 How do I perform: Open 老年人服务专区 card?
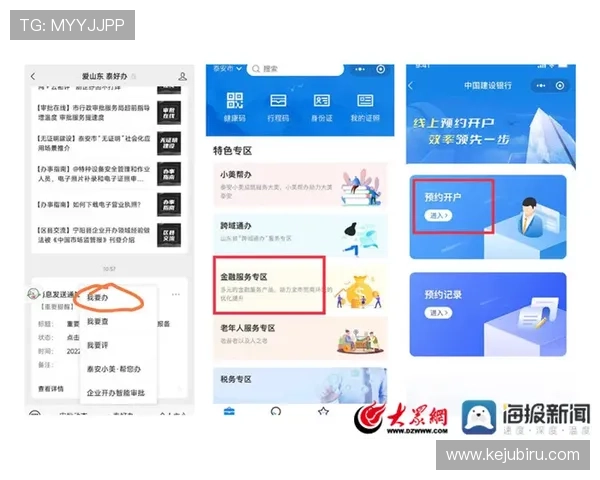[300, 338]
